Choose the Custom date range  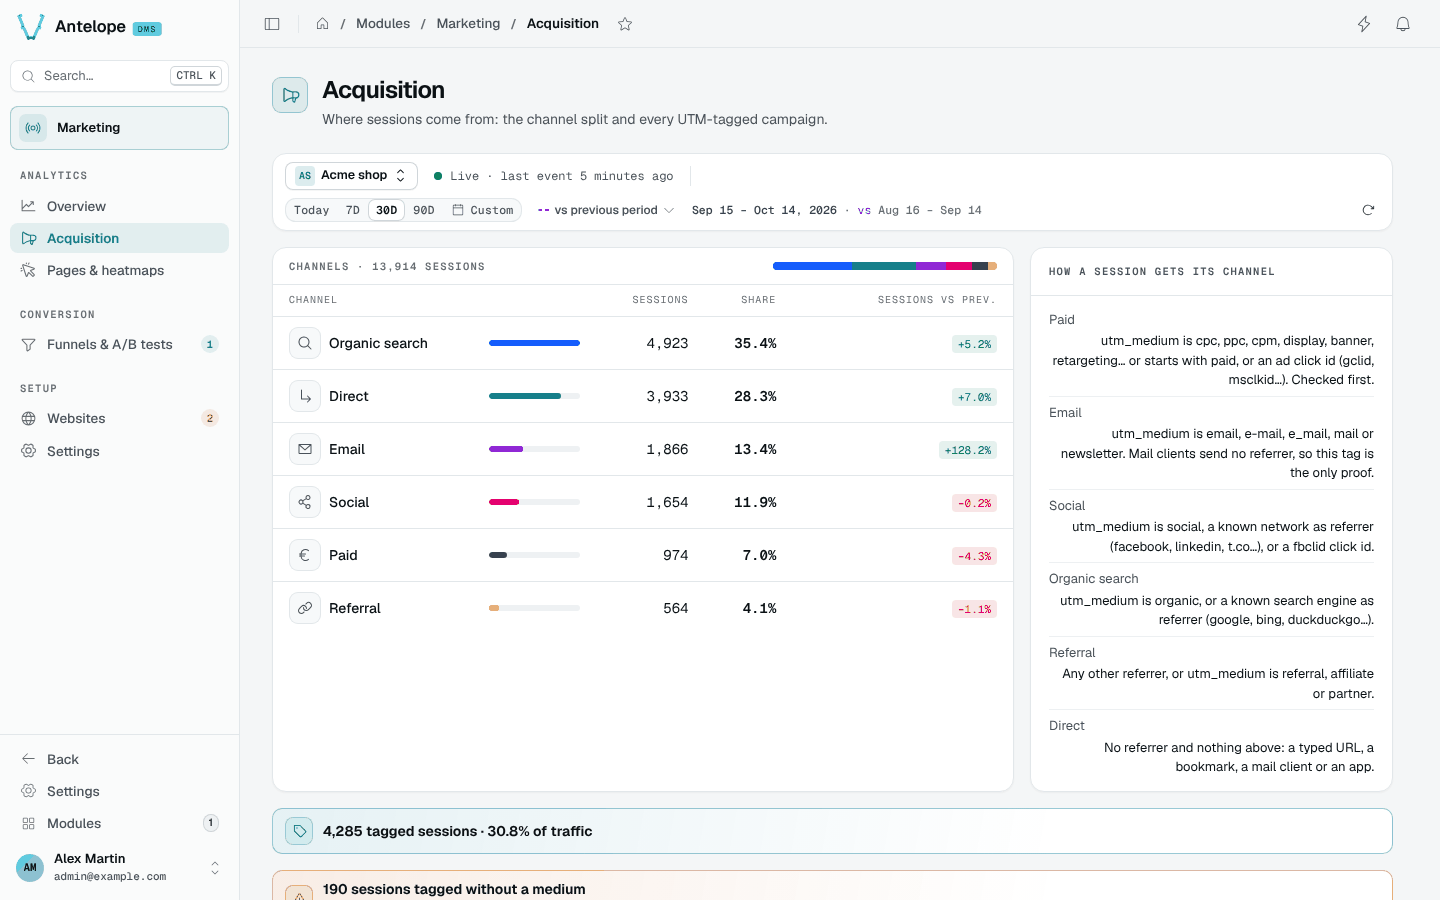[483, 210]
